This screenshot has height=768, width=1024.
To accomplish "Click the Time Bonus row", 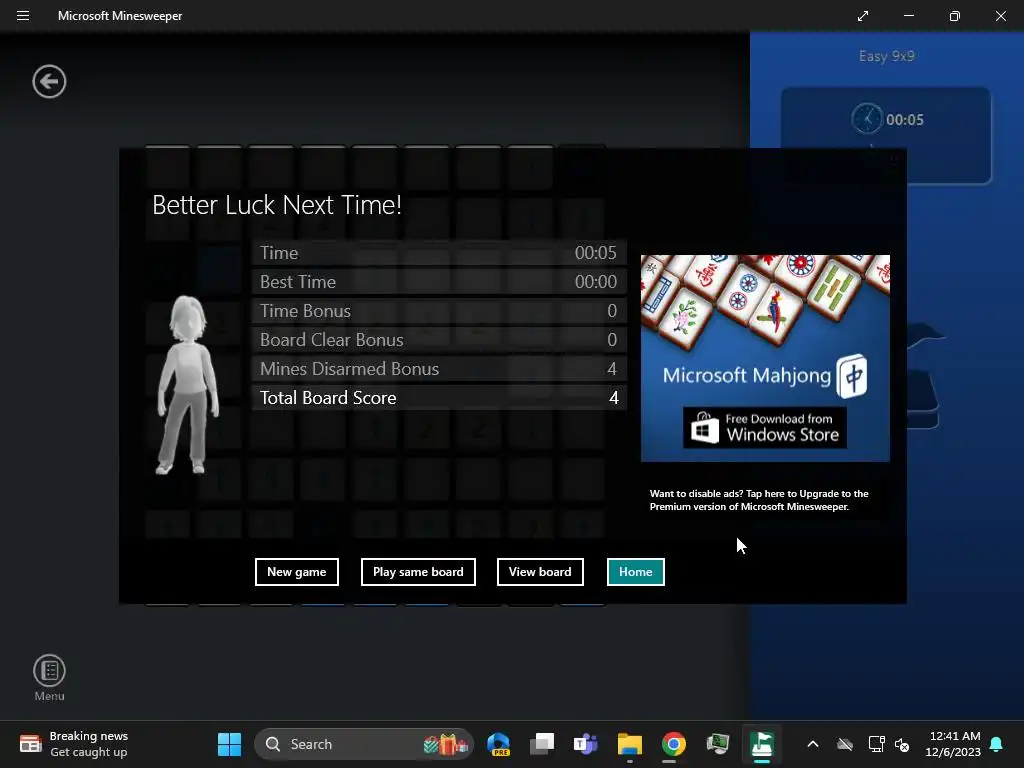I will [439, 311].
